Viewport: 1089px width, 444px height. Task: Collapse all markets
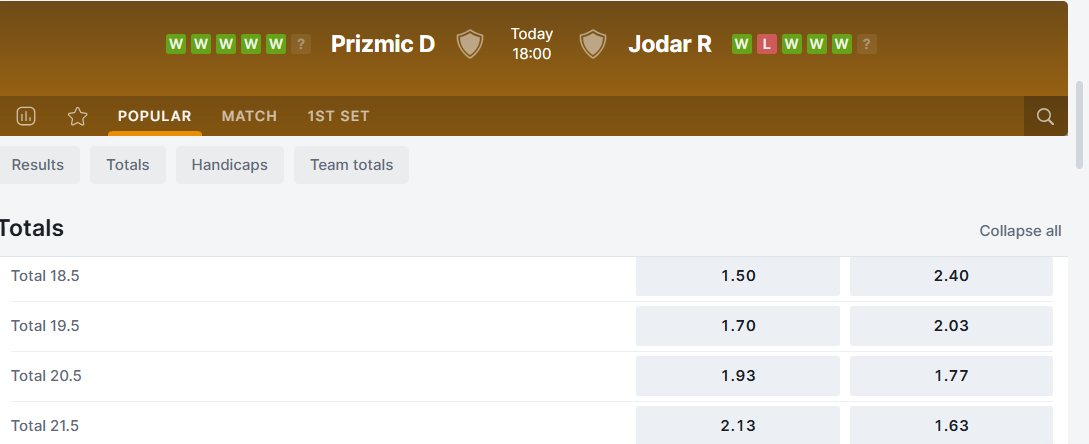[1020, 231]
